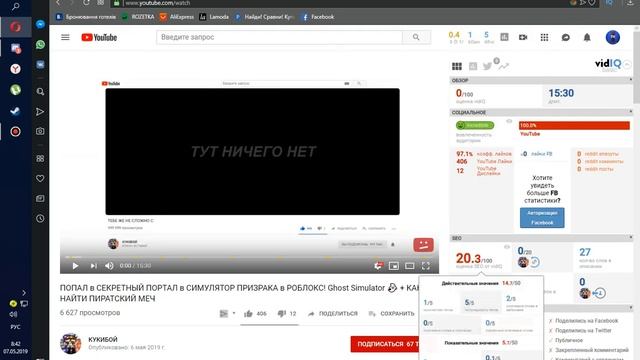The width and height of the screenshot is (640, 360).
Task: Collapse the vidIQ panel next to logo
Action: [627, 64]
